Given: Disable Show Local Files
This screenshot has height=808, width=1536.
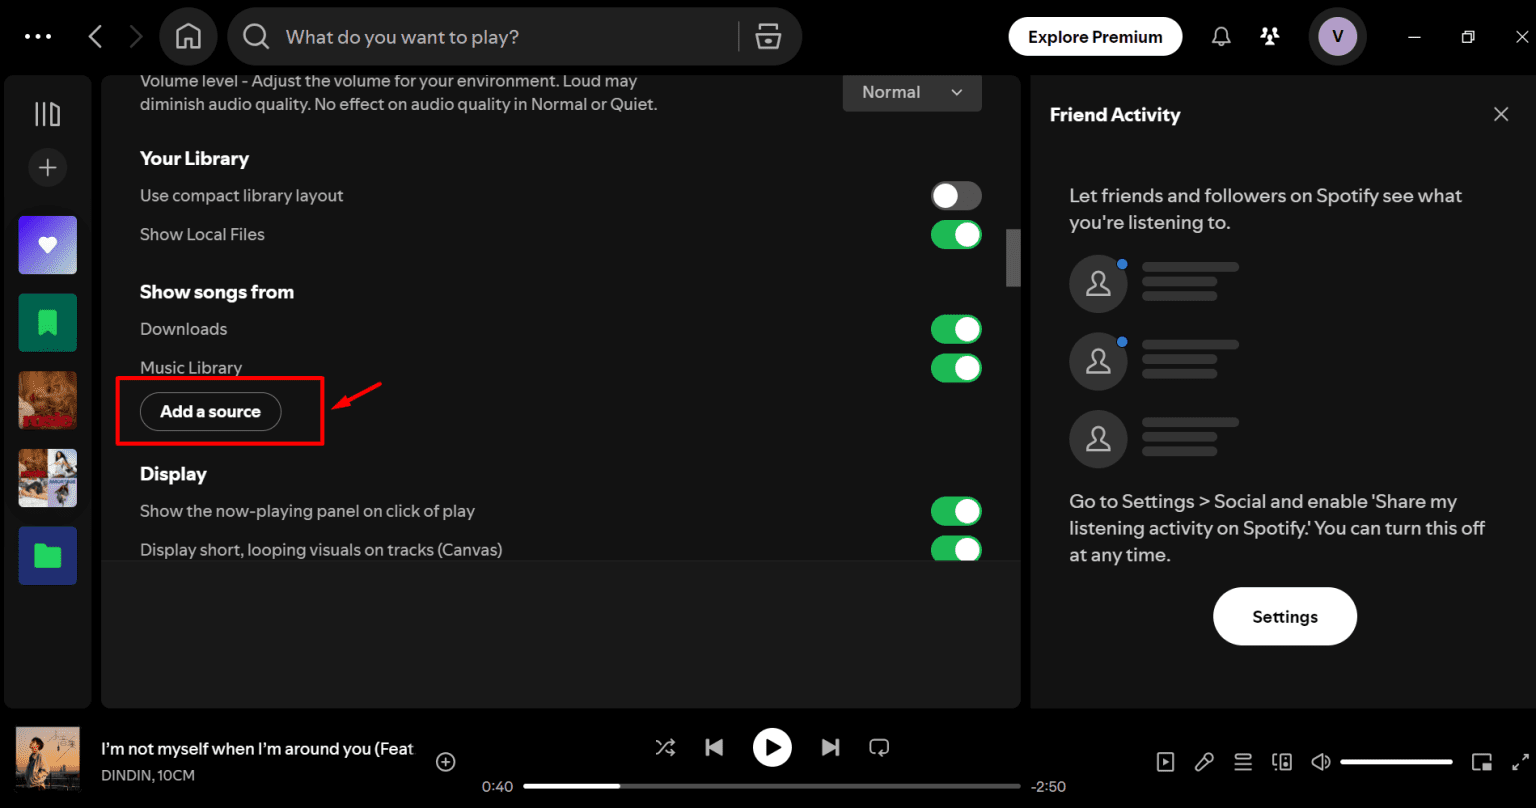Looking at the screenshot, I should 956,235.
